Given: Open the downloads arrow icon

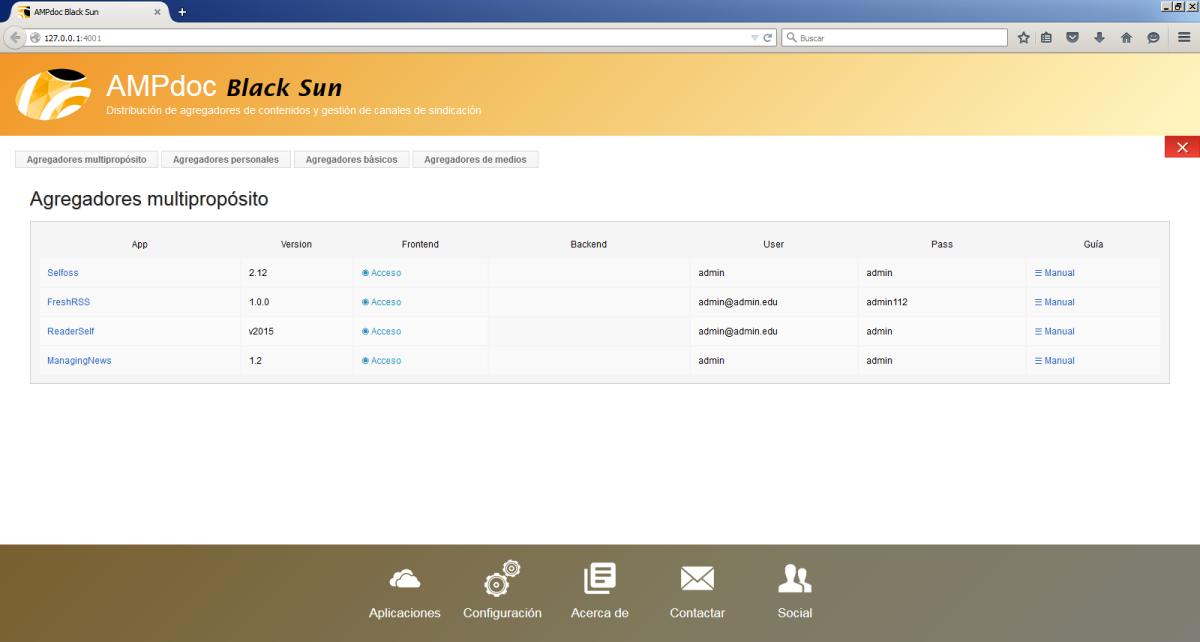Looking at the screenshot, I should click(1100, 38).
